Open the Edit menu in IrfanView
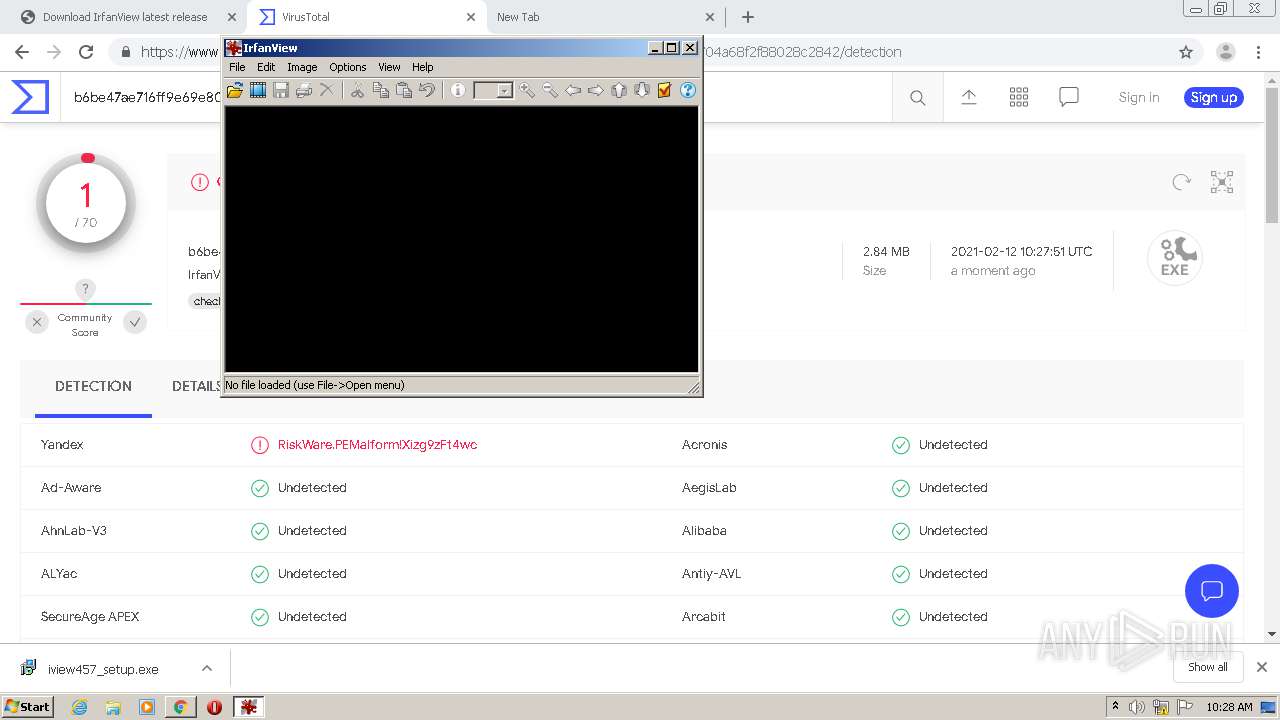Screen dimensions: 1280x720 pyautogui.click(x=266, y=67)
